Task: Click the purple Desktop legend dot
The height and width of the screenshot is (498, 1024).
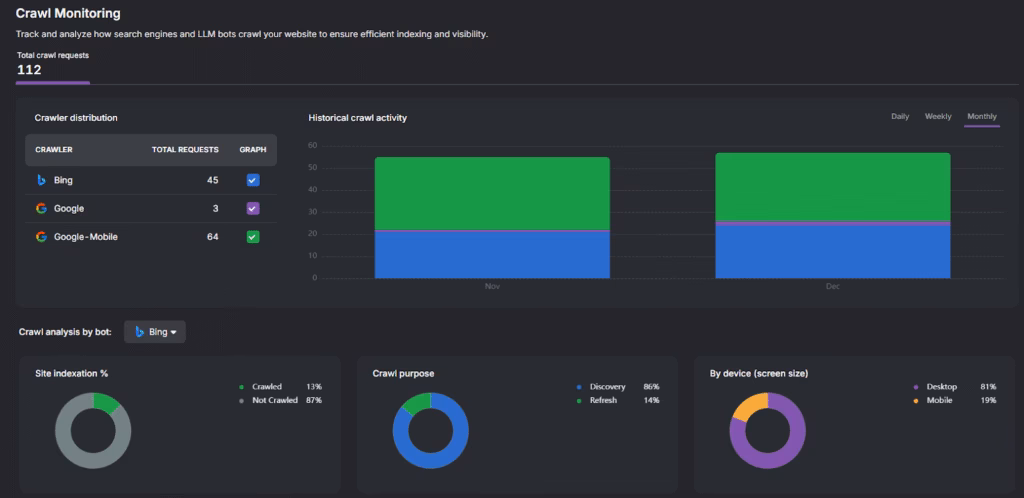Action: click(915, 387)
